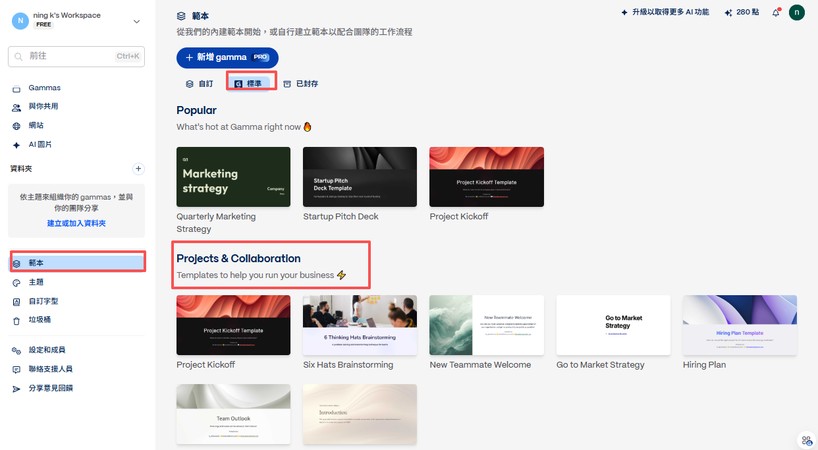Select 範本 in the sidebar
This screenshot has height=450, width=818.
pyautogui.click(x=77, y=262)
